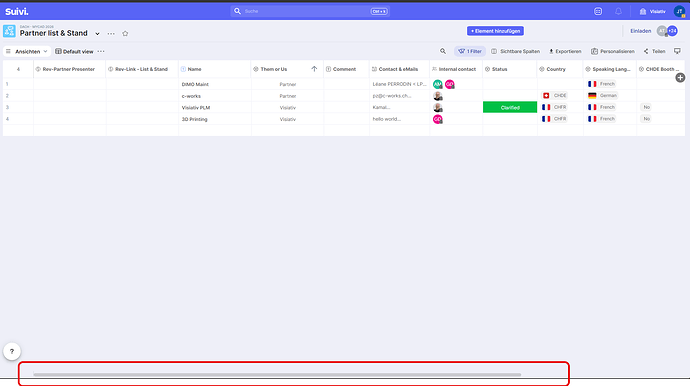Click the Internal contact column header
Viewport: 690px width, 386px height.
[456, 69]
